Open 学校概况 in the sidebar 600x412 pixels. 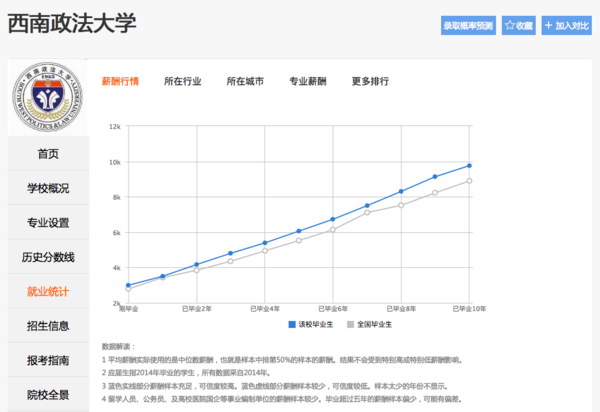click(48, 188)
